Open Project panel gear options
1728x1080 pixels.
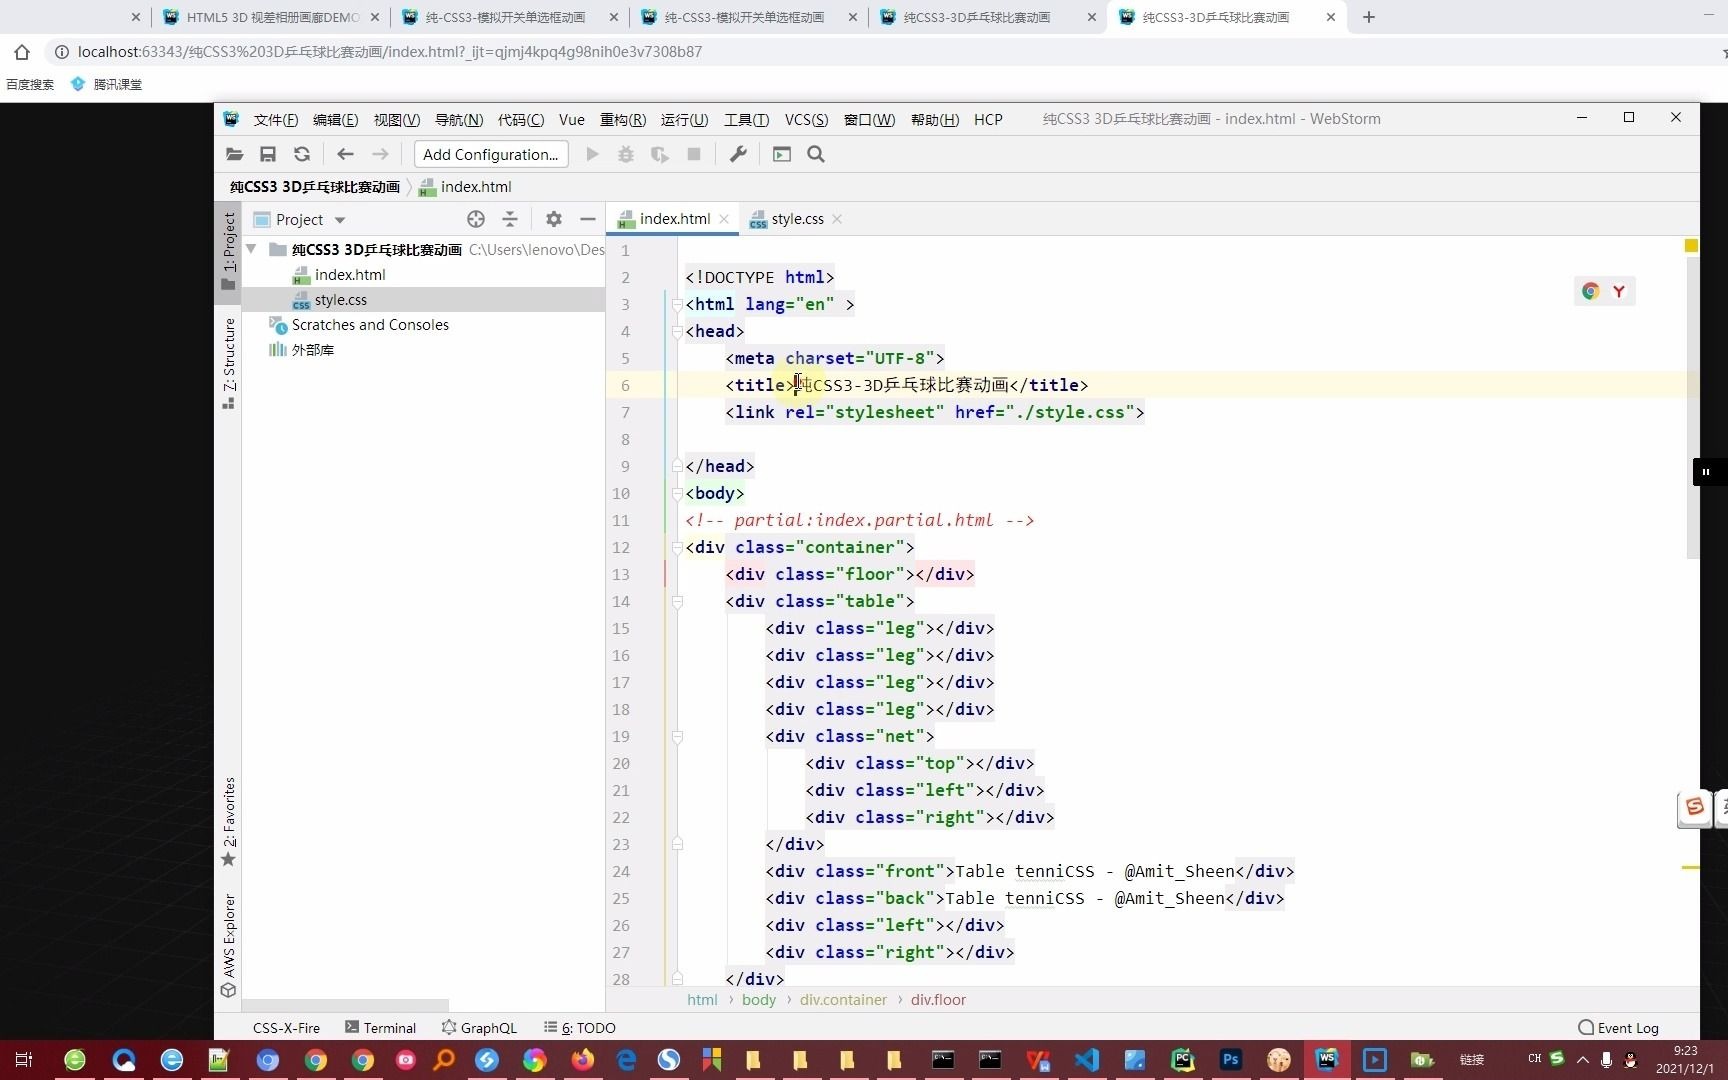coord(554,219)
